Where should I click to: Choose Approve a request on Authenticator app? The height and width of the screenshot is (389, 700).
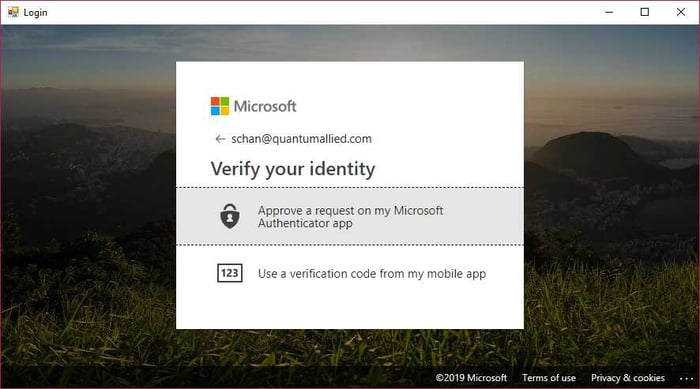pyautogui.click(x=350, y=216)
